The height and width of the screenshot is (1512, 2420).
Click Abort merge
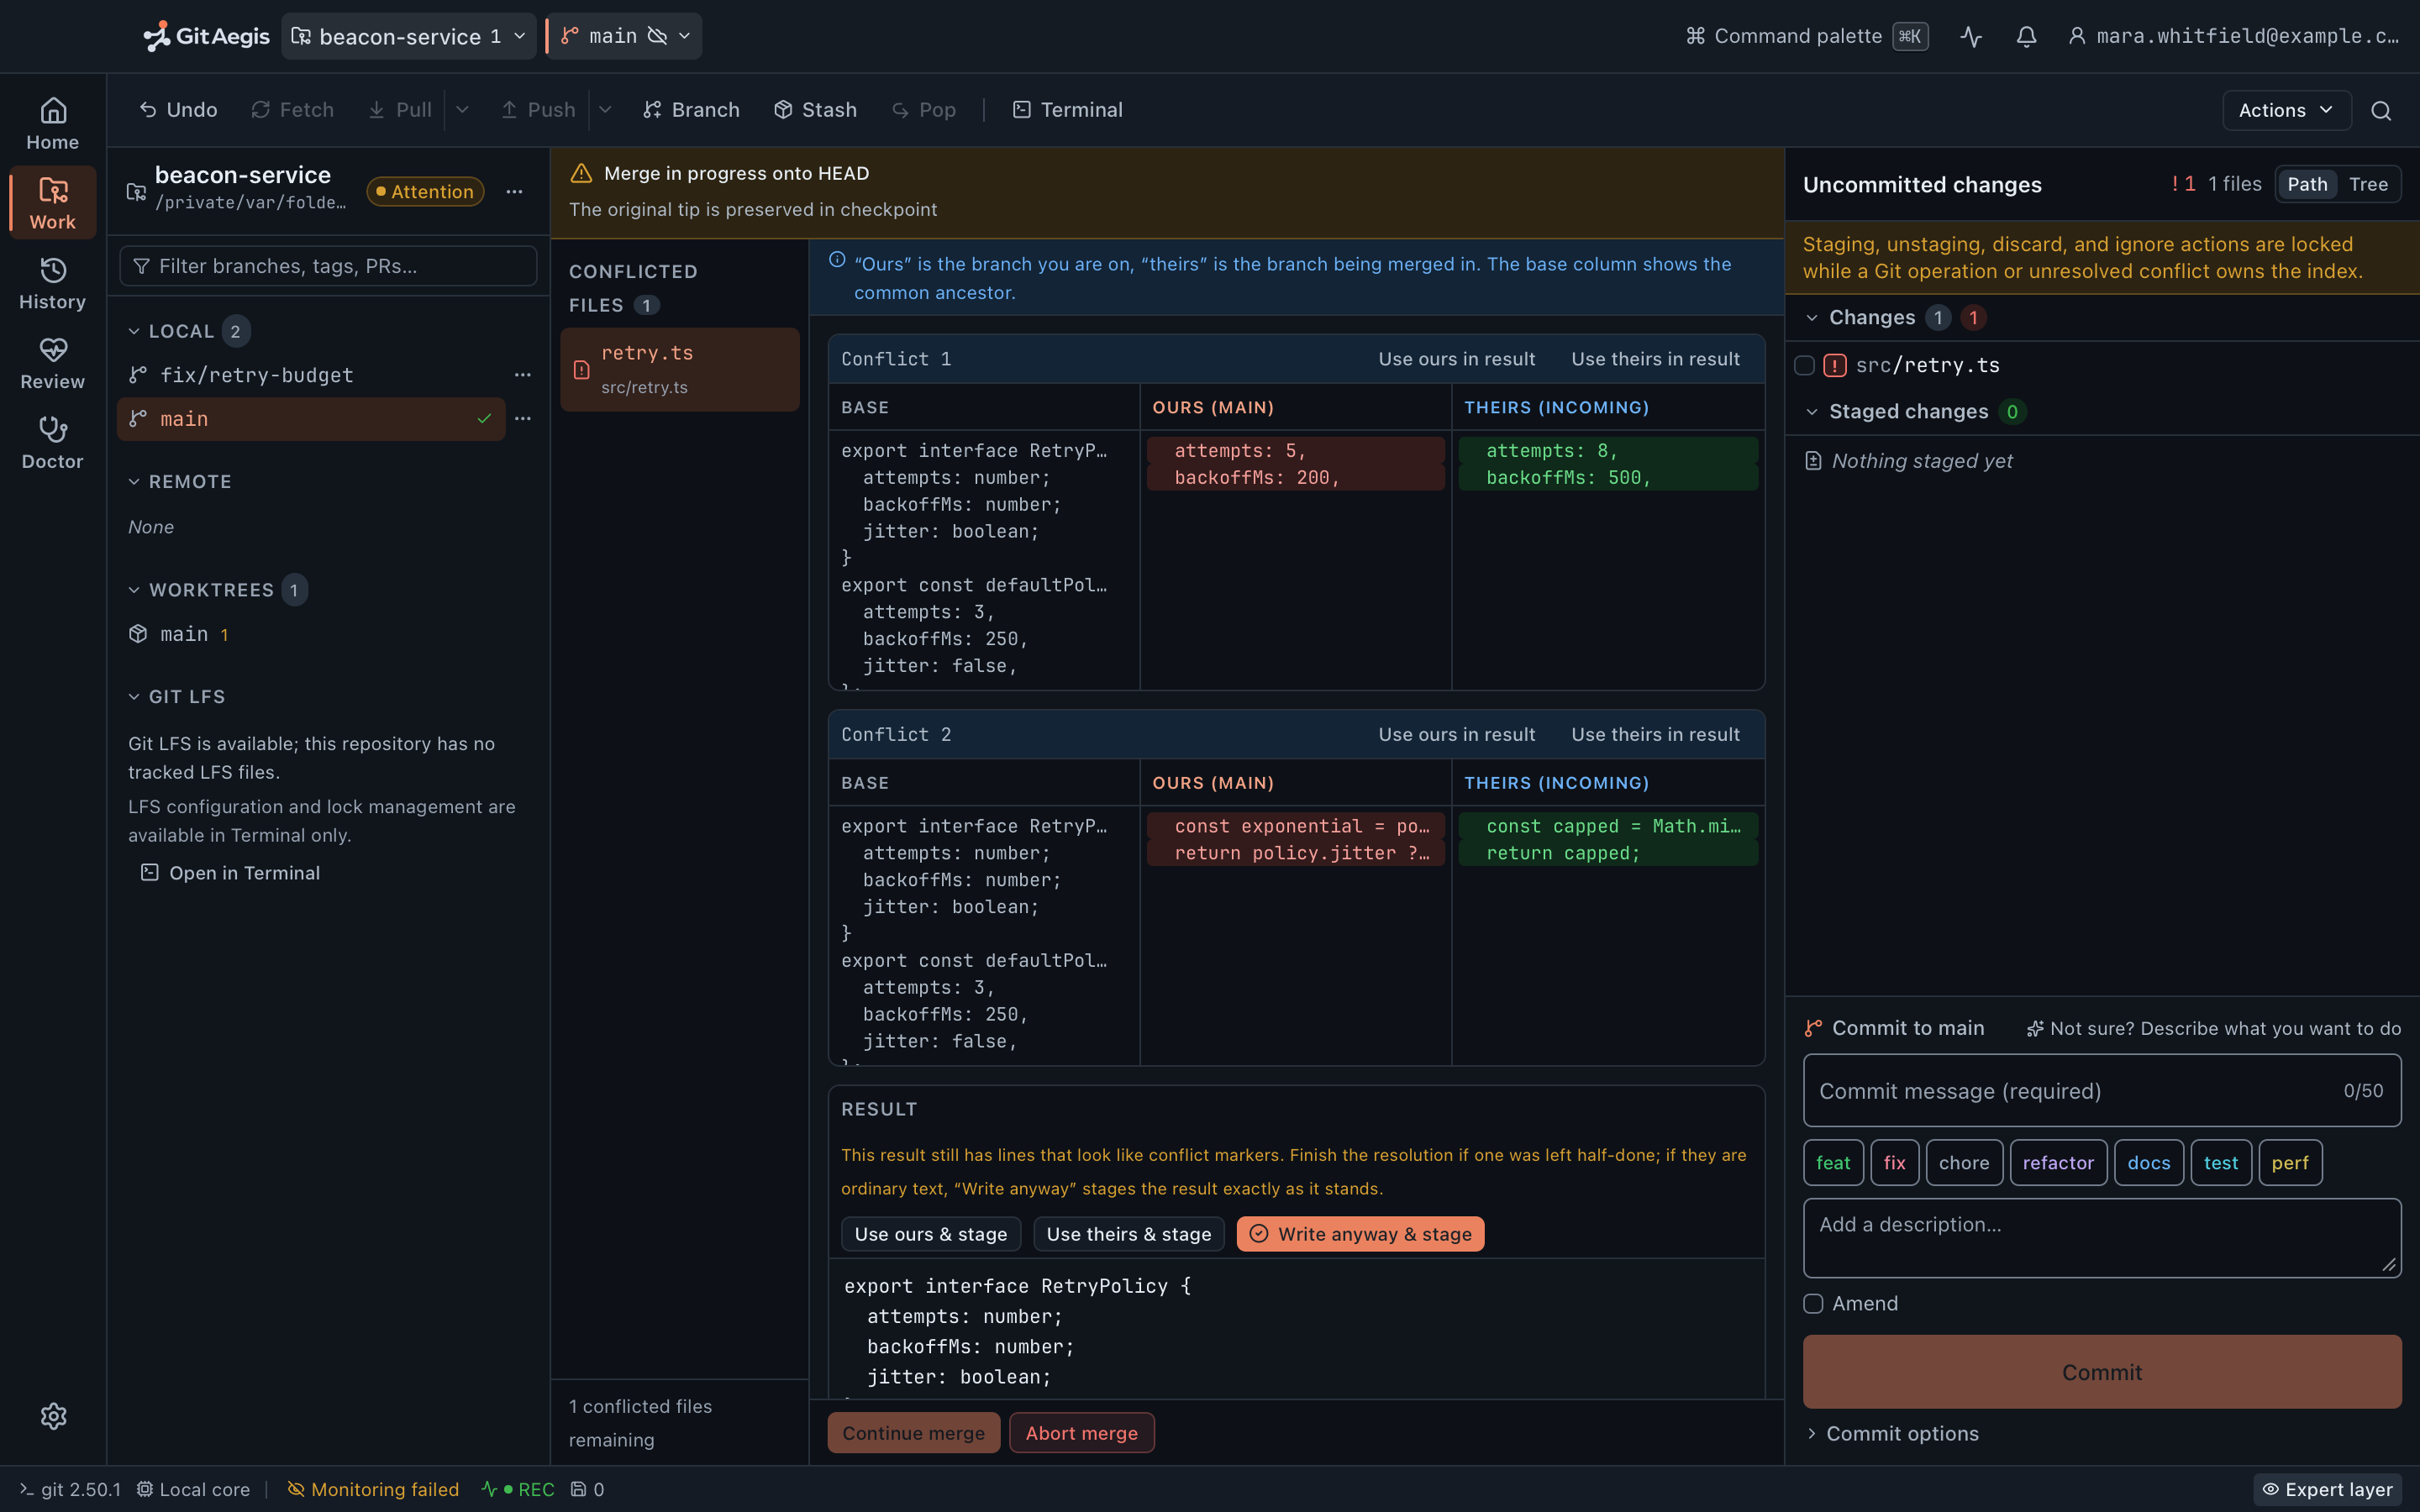(x=1081, y=1433)
